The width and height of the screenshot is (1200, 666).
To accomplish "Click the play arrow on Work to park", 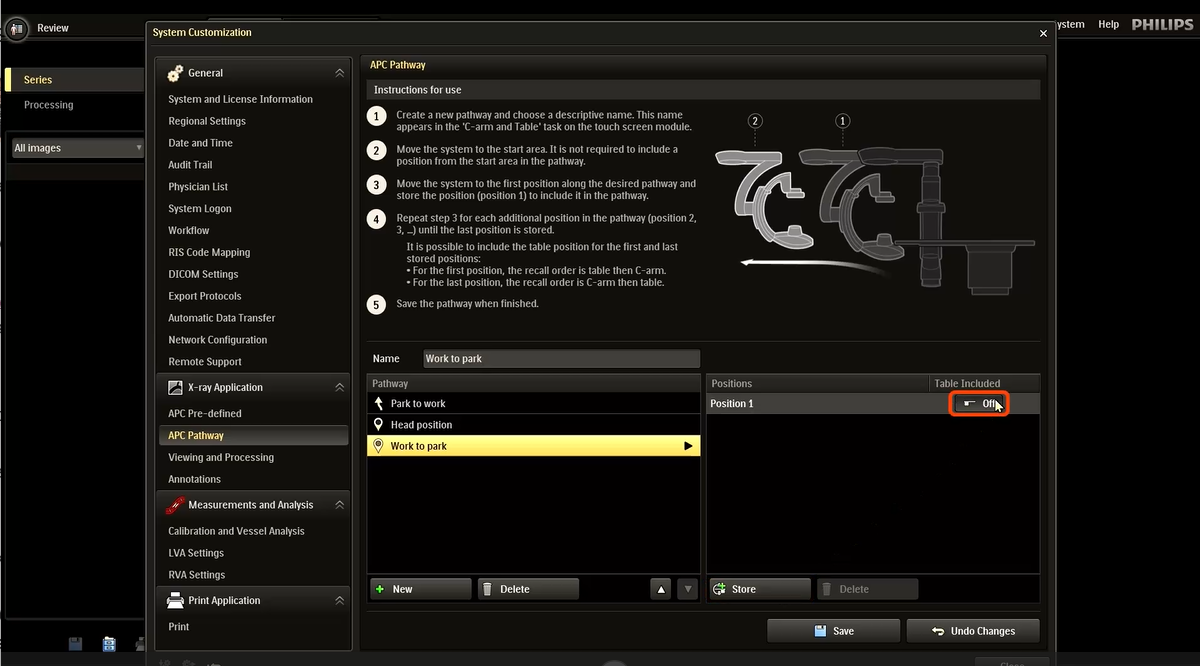I will point(688,446).
